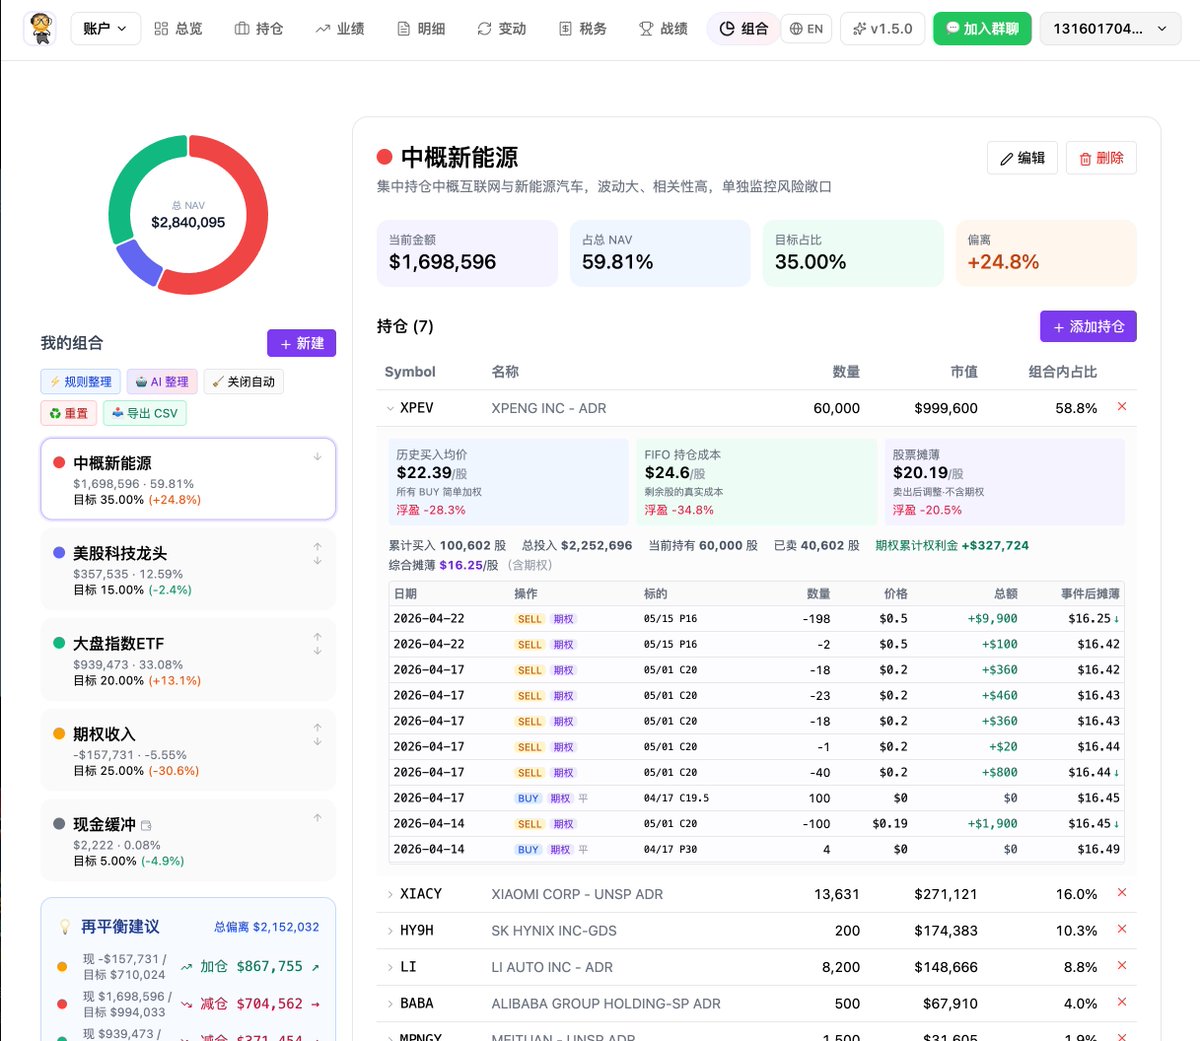Open the 业绩 tab
1200x1041 pixels.
click(340, 29)
